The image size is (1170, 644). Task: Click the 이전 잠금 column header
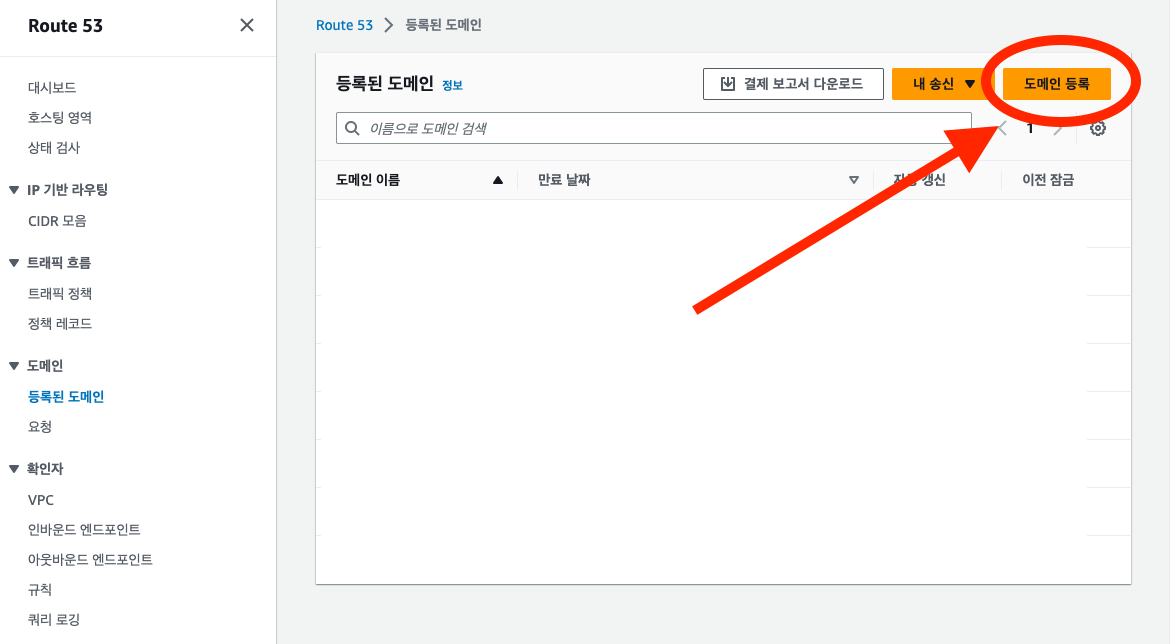[1048, 180]
